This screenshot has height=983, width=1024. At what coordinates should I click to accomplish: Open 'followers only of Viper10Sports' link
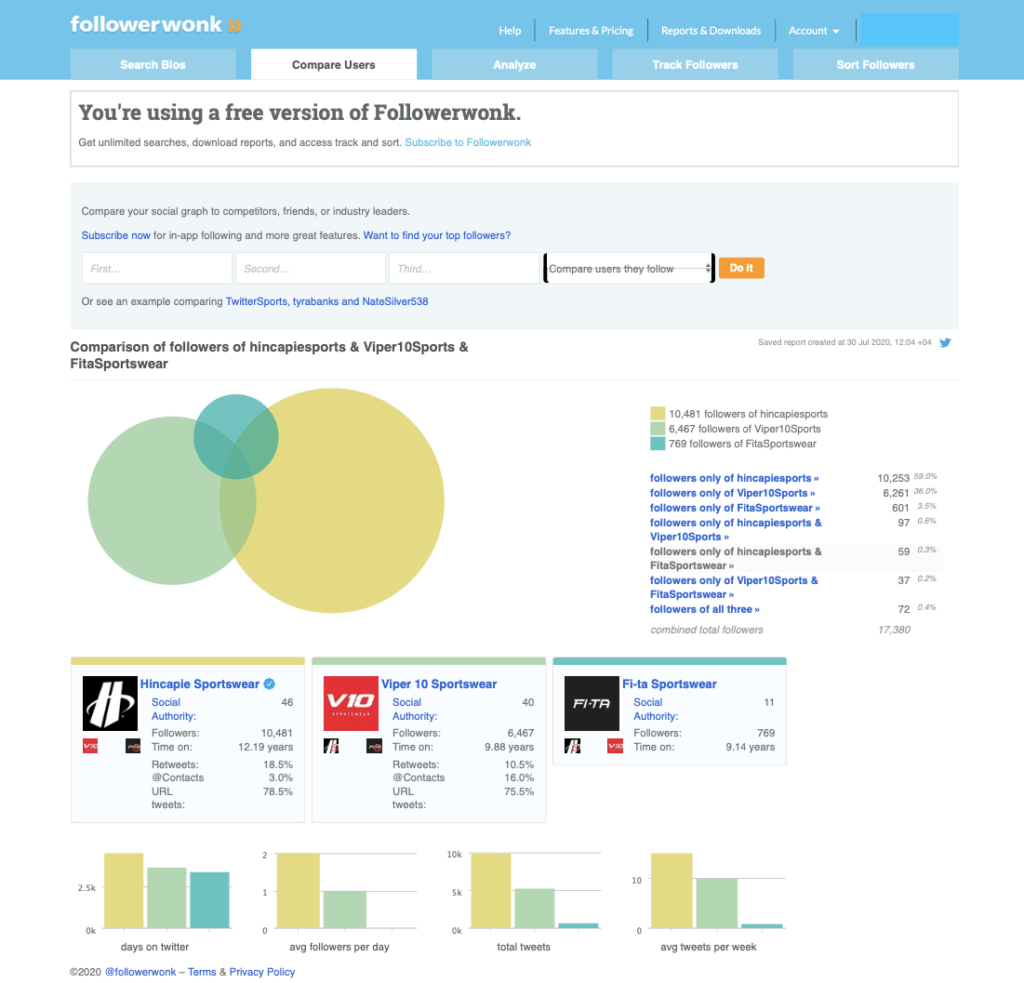[732, 493]
